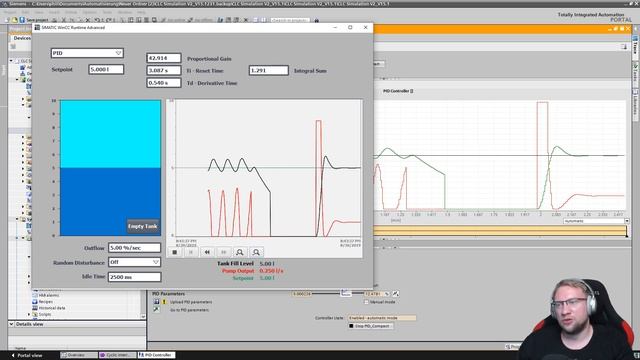Zoom out on the trend view
Screen dimensions: 640x360
[256, 252]
